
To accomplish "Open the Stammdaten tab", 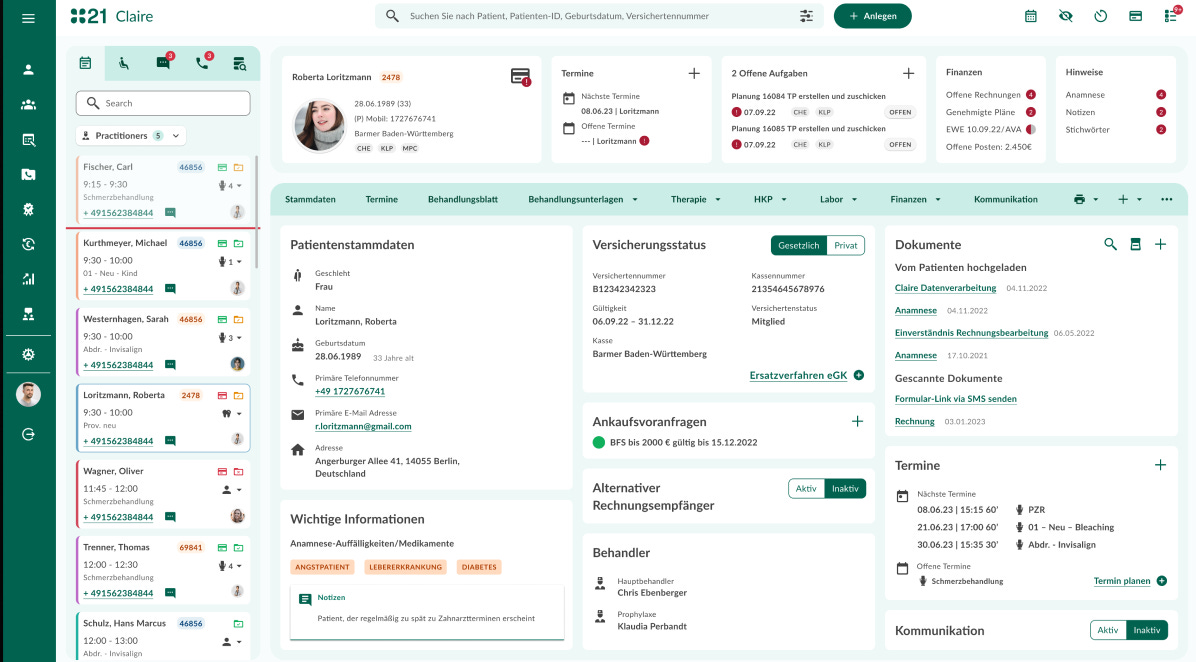I will tap(310, 199).
